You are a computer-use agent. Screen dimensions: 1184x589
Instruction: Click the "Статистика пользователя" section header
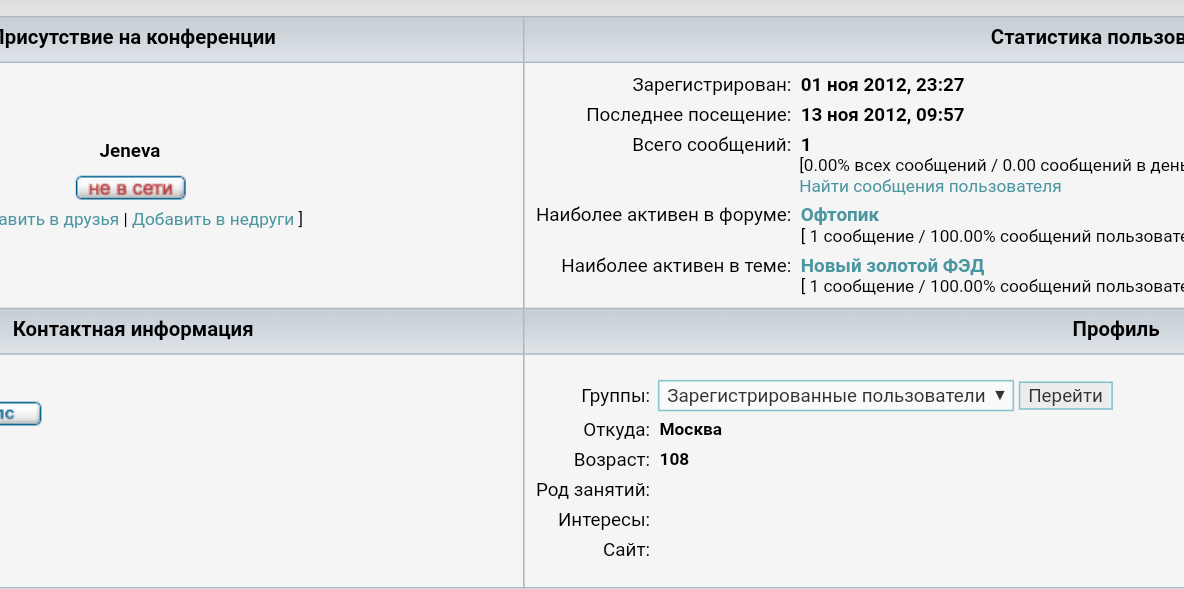coord(1086,38)
